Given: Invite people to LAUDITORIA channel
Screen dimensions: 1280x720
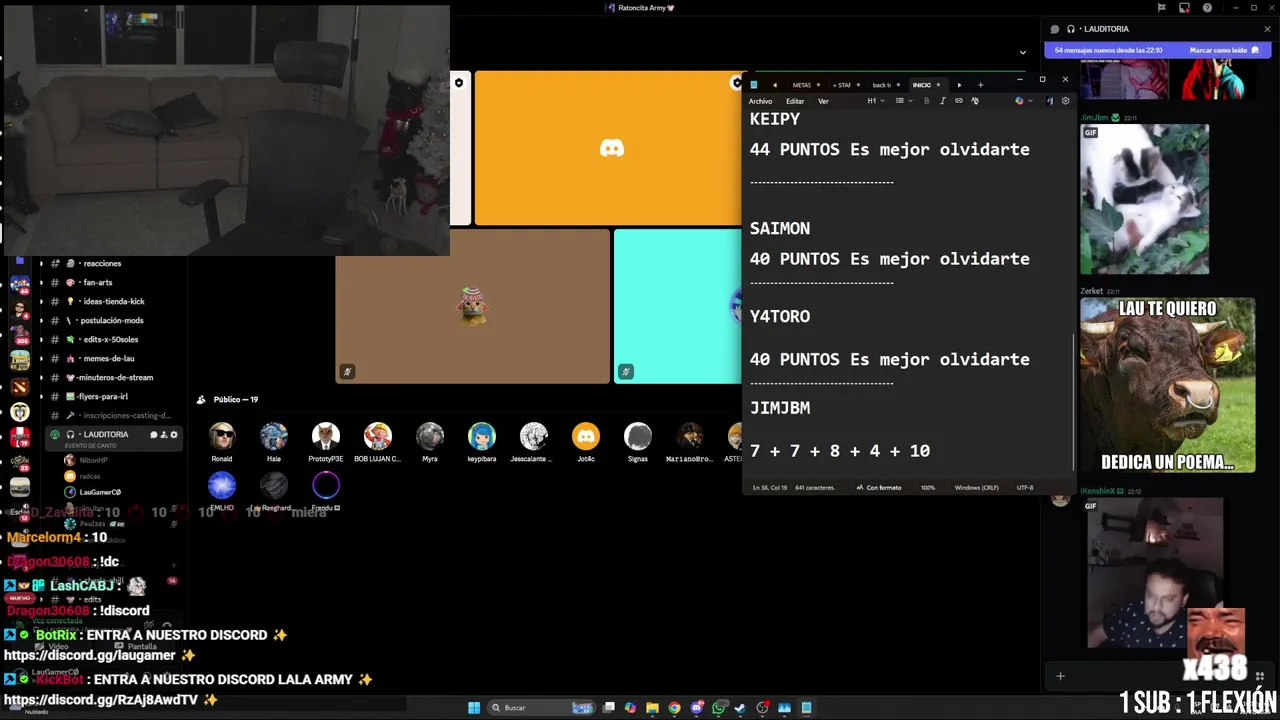Looking at the screenshot, I should [163, 435].
